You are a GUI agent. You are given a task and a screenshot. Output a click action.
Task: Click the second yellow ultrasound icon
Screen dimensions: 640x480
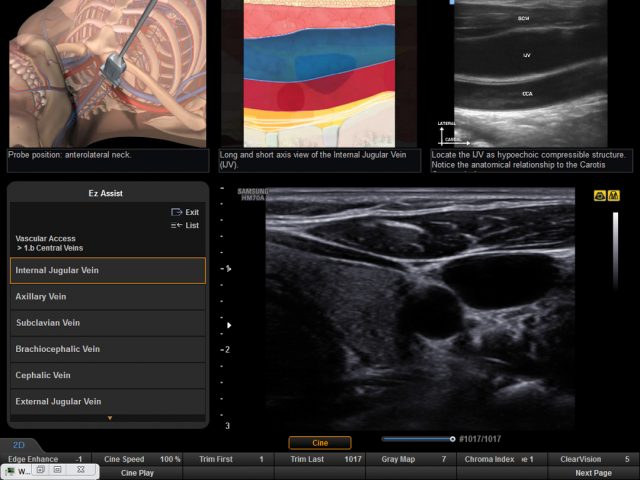(614, 196)
